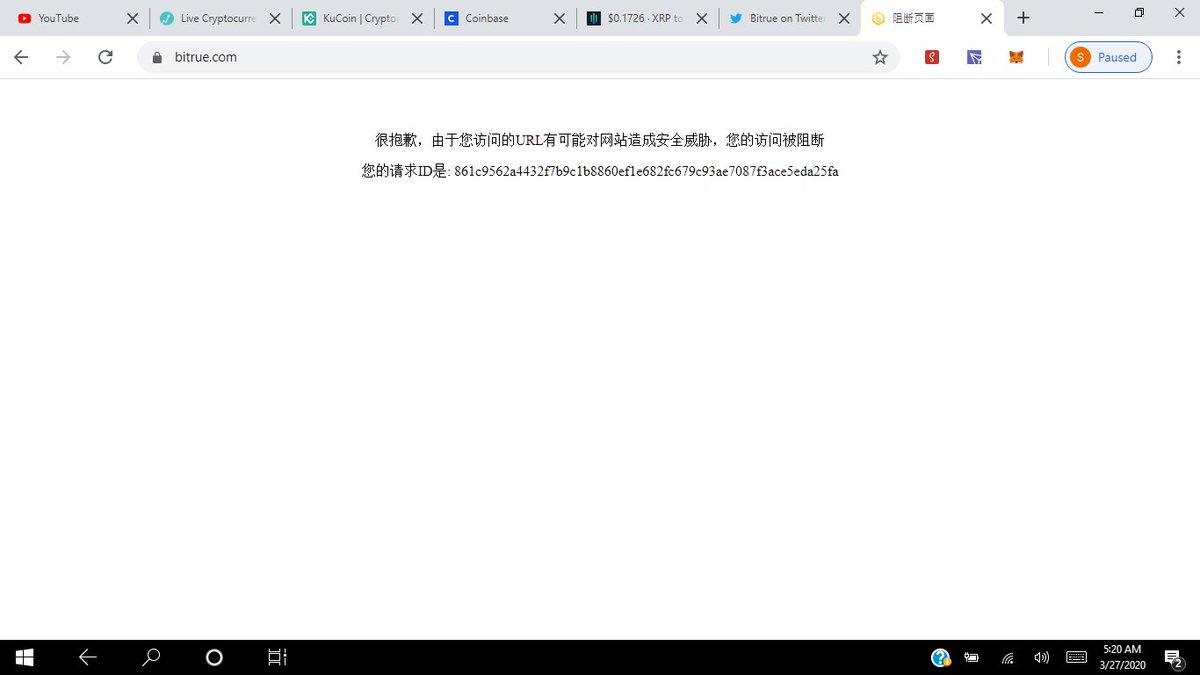
Task: Open the volume speaker tray icon
Action: coord(1041,657)
